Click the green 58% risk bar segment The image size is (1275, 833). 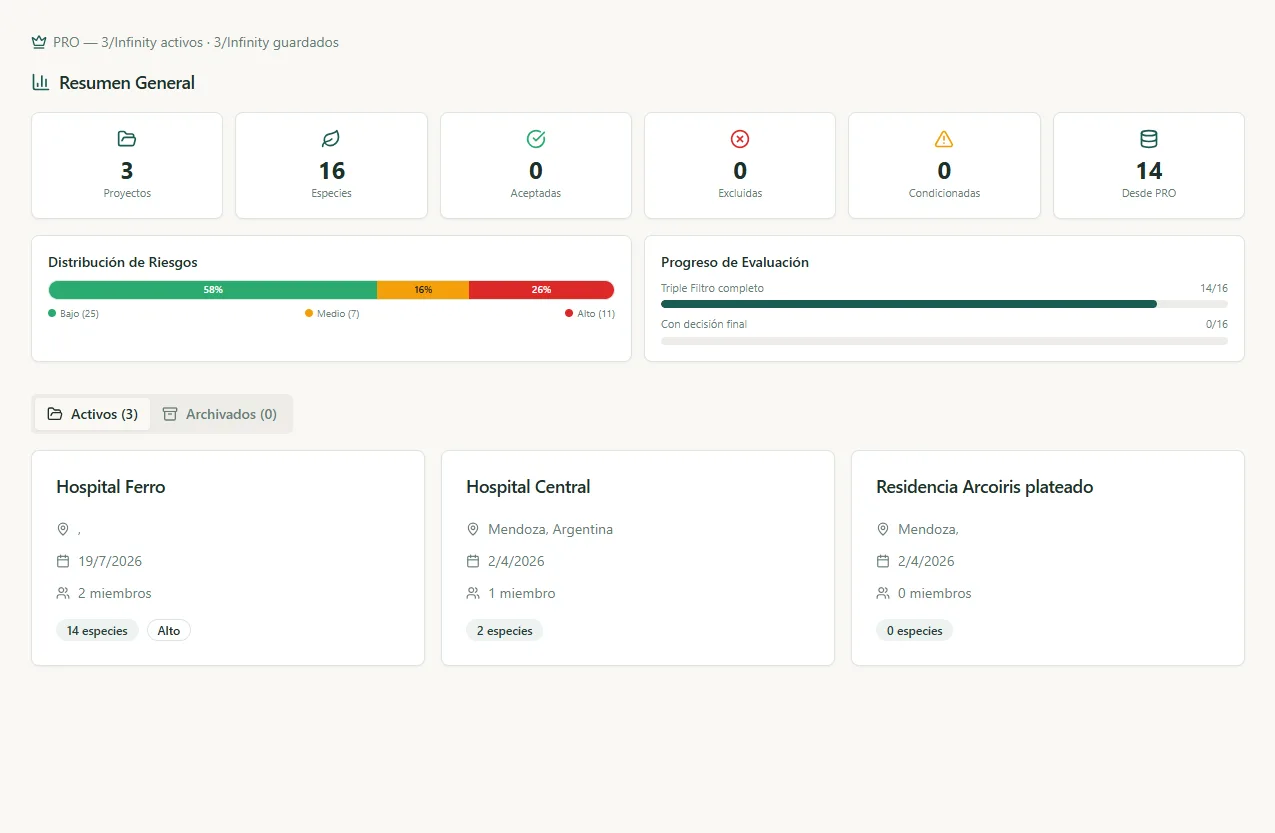[213, 290]
